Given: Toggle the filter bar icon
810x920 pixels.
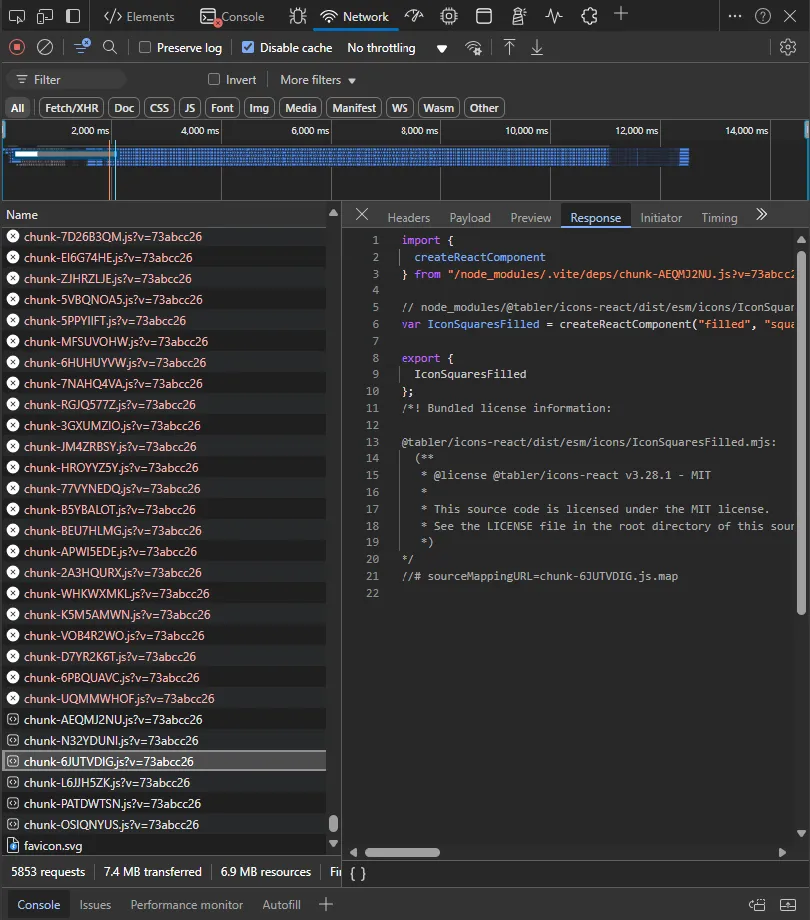Looking at the screenshot, I should [82, 46].
